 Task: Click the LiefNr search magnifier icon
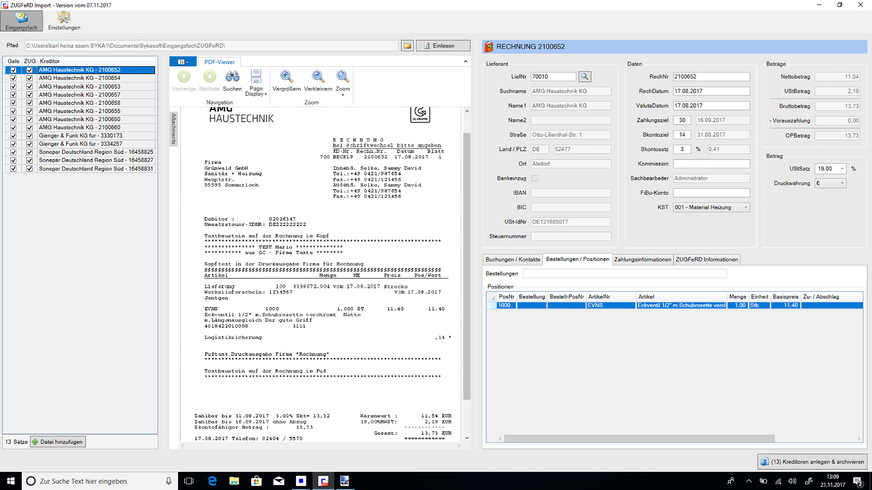585,76
